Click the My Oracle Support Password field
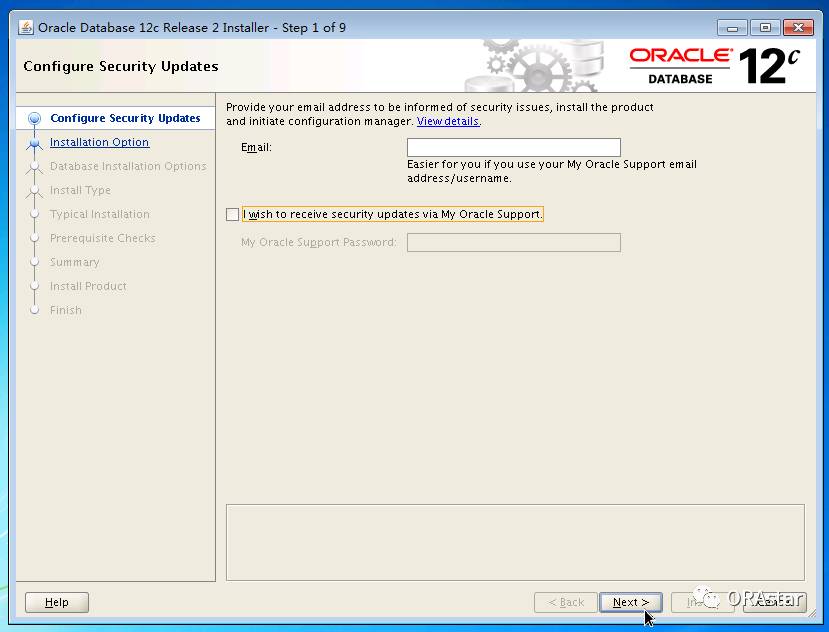 (x=513, y=242)
